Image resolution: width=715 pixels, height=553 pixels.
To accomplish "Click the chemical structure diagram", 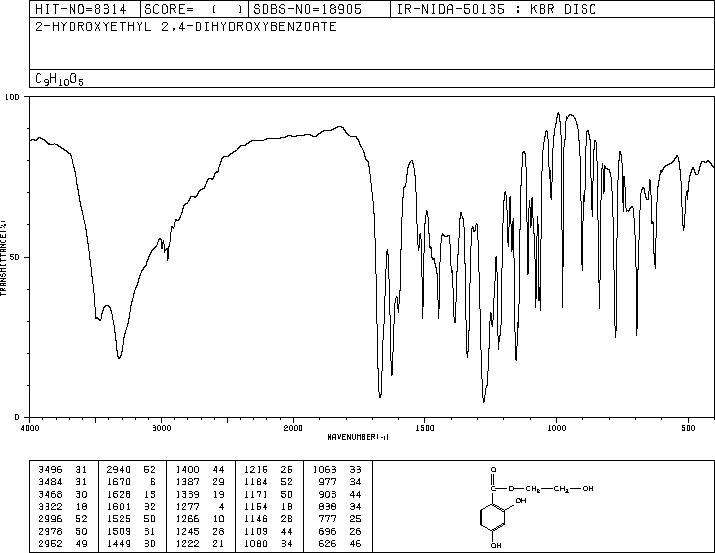I will click(537, 507).
